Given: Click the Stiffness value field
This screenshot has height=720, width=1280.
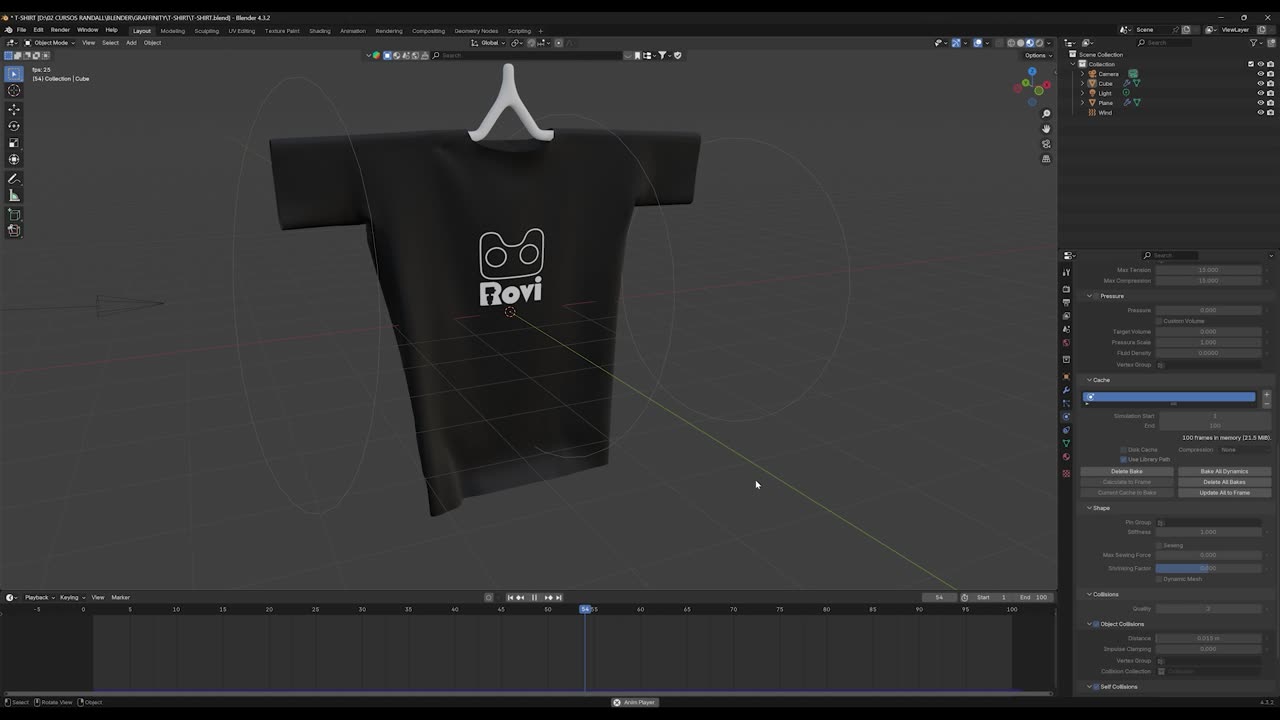Looking at the screenshot, I should coord(1208,532).
